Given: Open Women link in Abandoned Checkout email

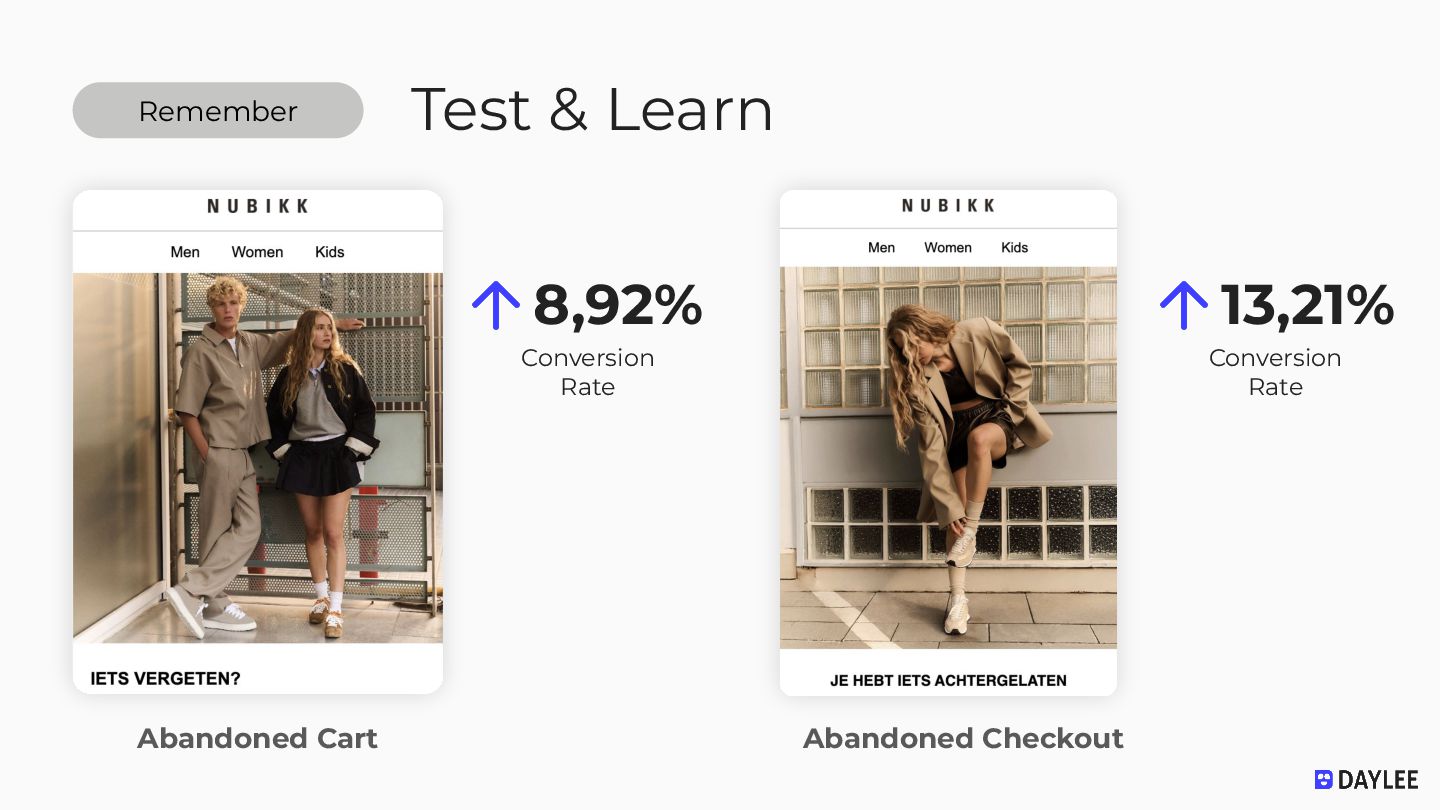Looking at the screenshot, I should (x=948, y=247).
